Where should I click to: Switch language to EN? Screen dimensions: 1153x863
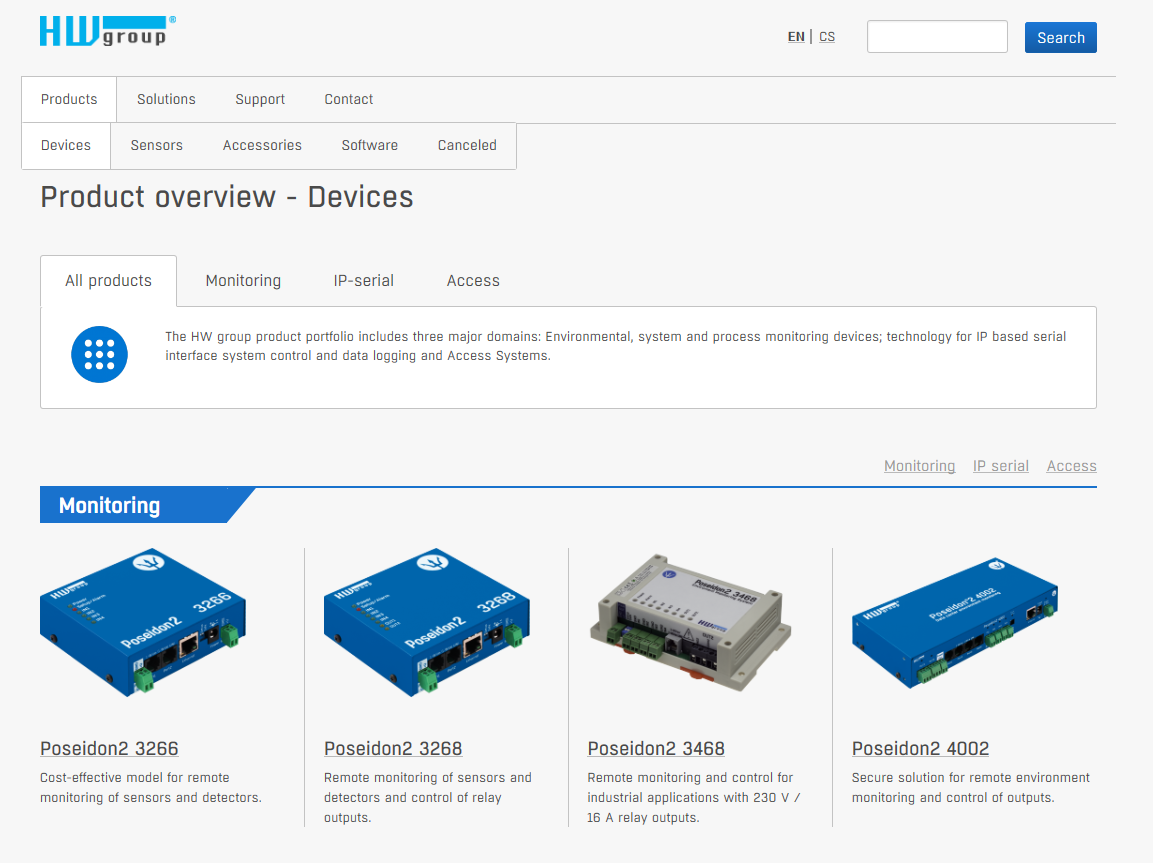pos(796,37)
